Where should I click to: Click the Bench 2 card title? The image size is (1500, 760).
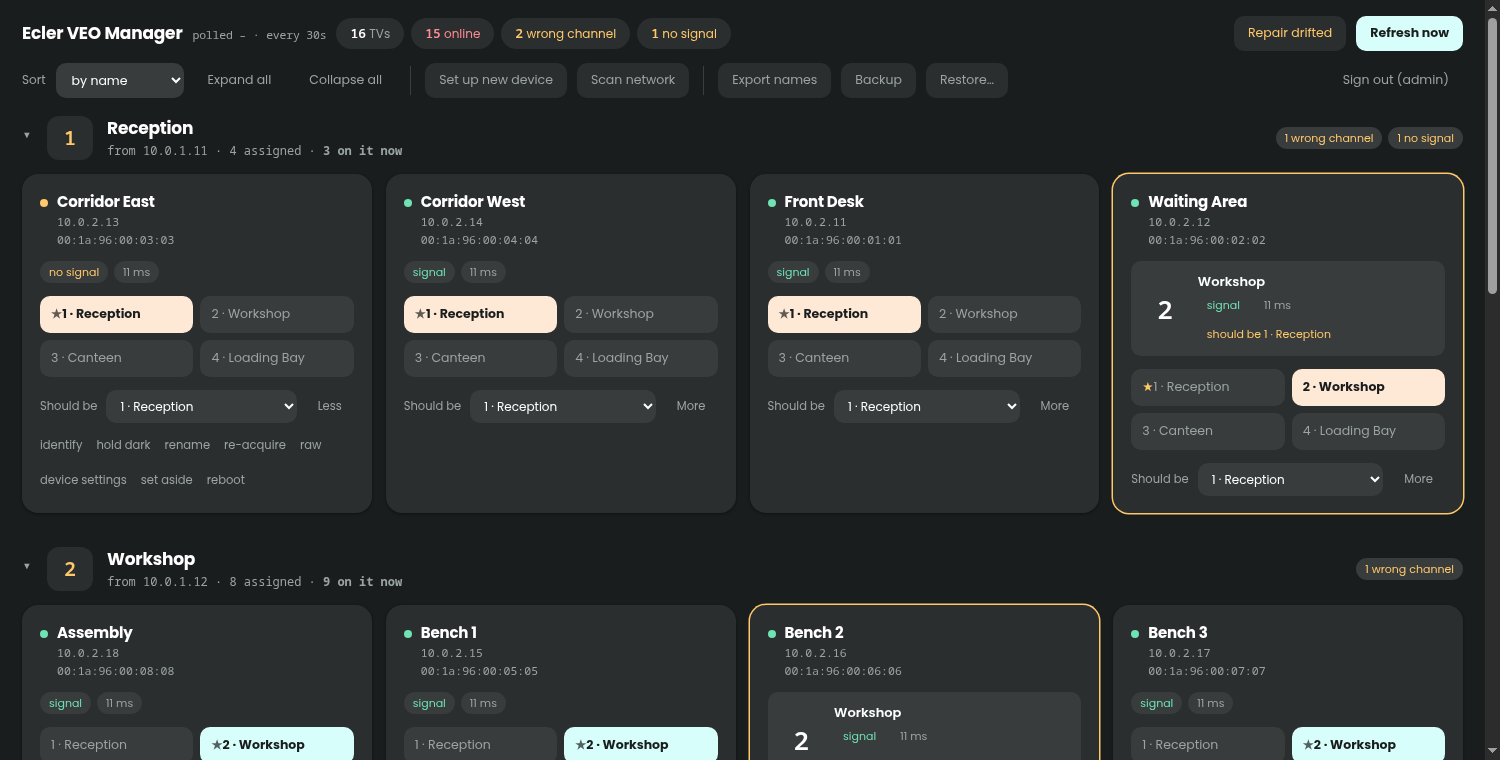(814, 632)
